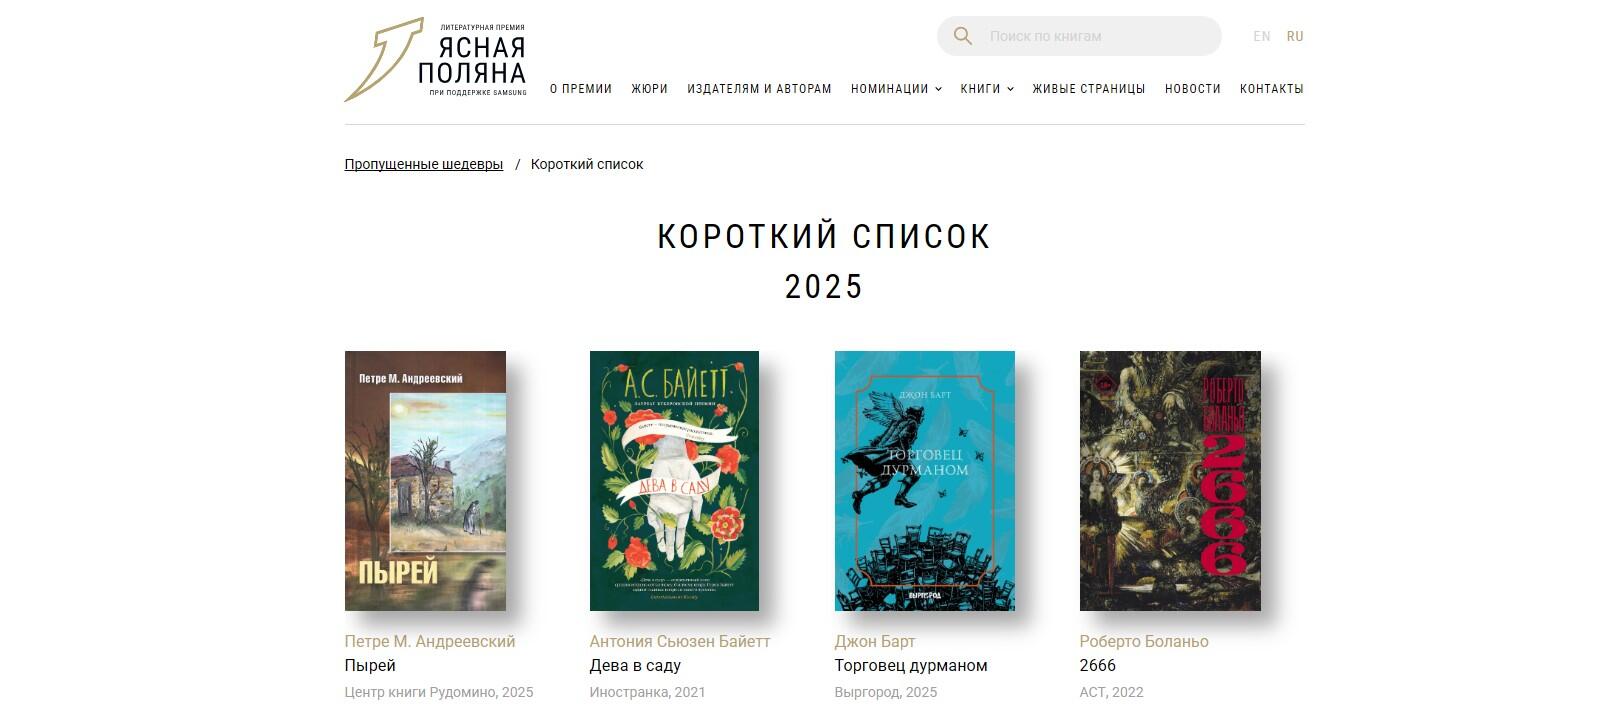
Task: Open the Торговец дурманом book cover
Action: (925, 481)
